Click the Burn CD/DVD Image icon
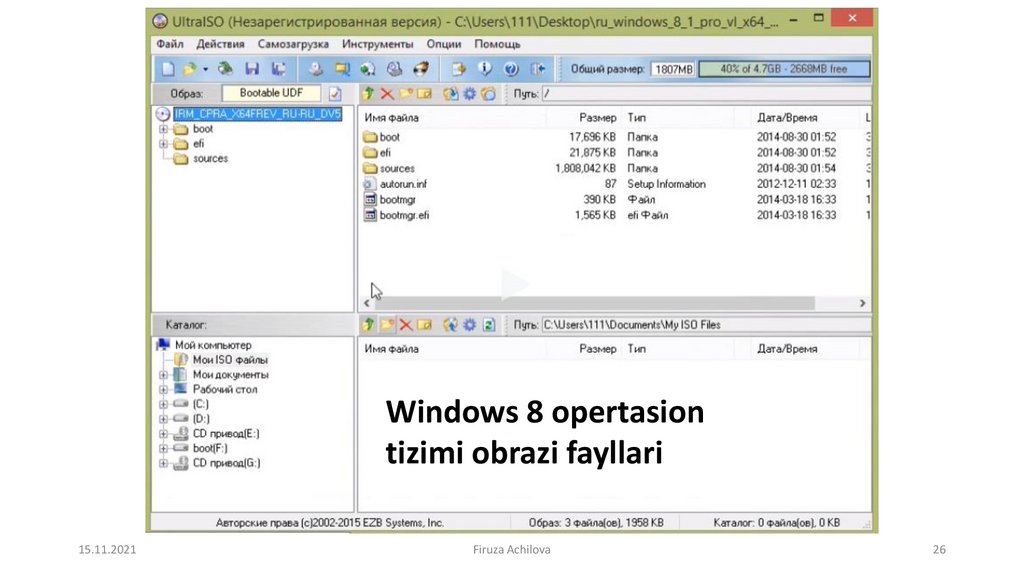 tap(421, 69)
